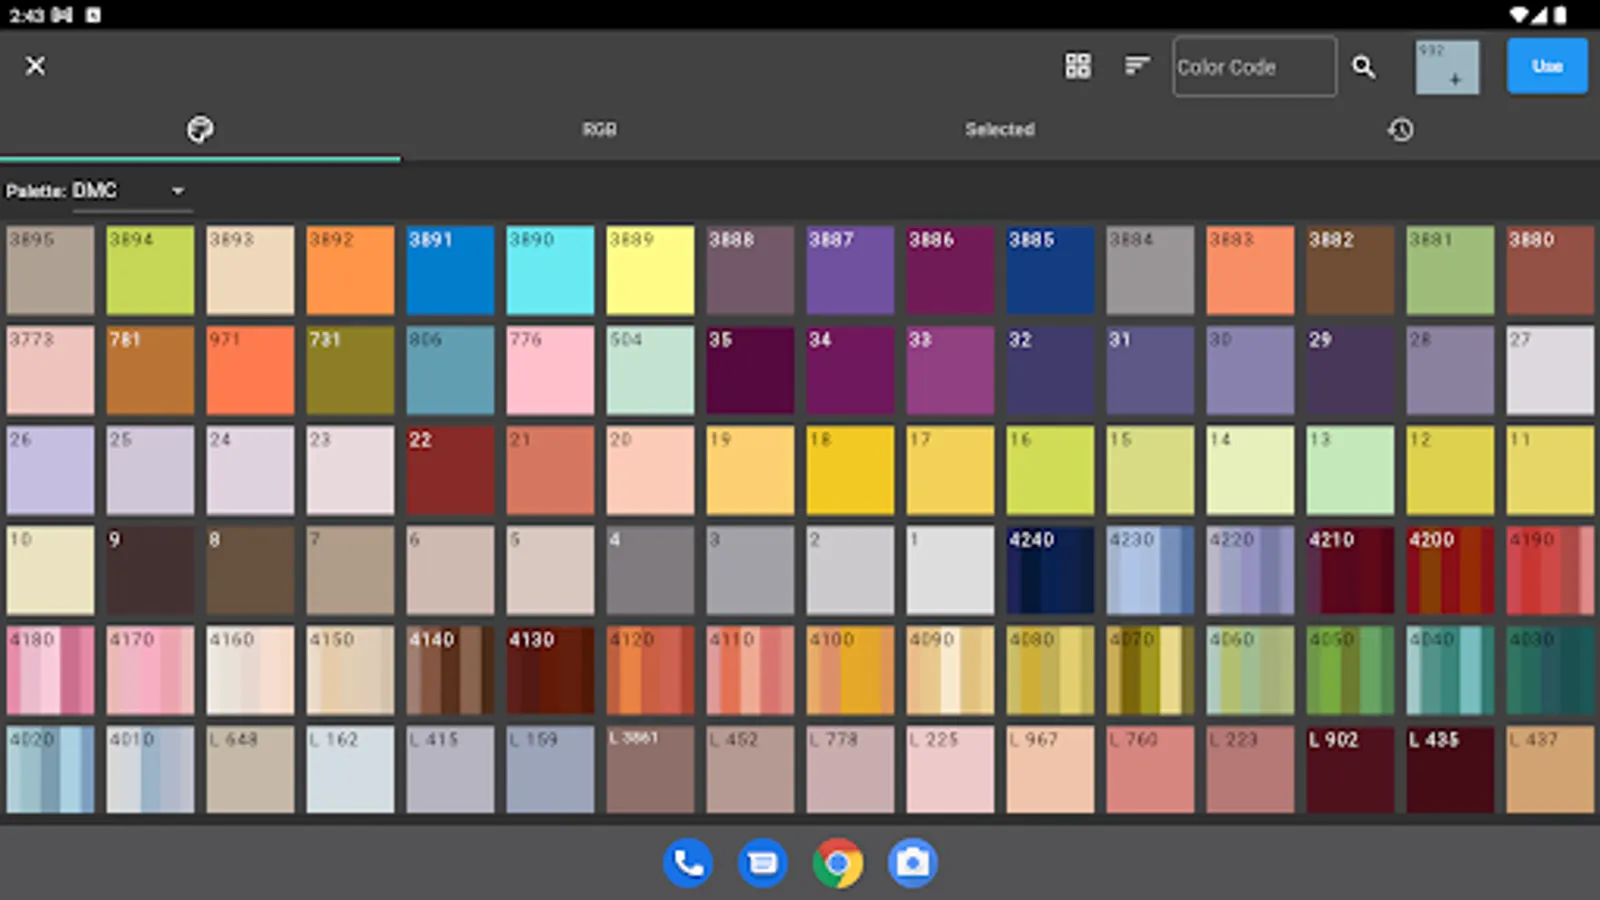Viewport: 1600px width, 900px height.
Task: Open the Phone app in dock
Action: (688, 862)
